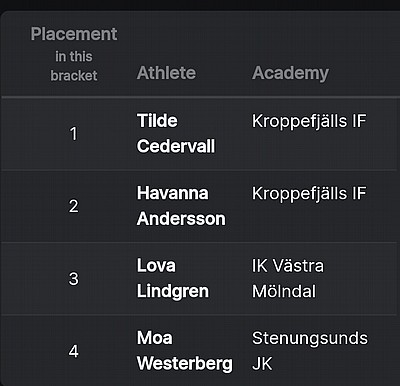The width and height of the screenshot is (400, 386).
Task: Select the IK Västra Mölndal academy
Action: (x=288, y=278)
